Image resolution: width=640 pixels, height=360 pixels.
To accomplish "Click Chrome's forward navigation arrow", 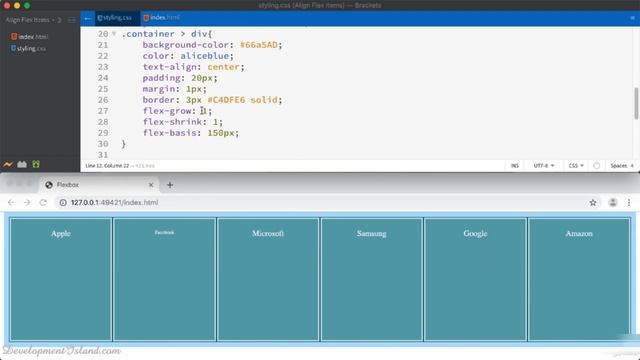I will tap(27, 202).
